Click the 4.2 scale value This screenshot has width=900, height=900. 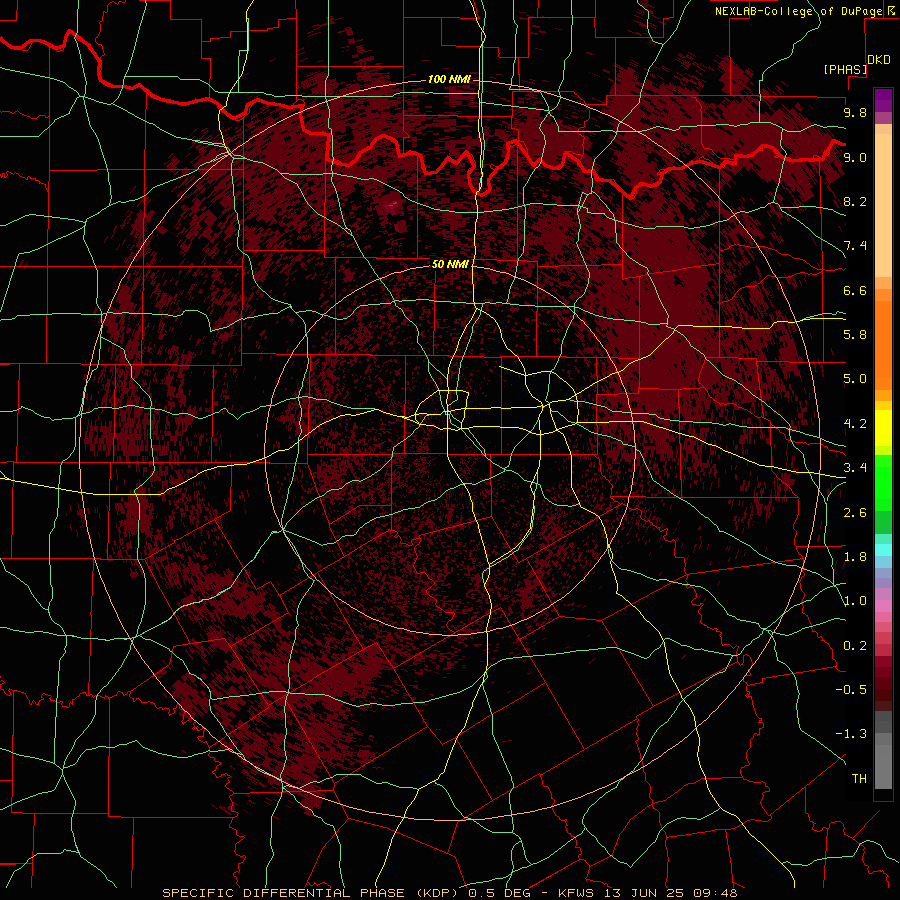click(x=855, y=424)
